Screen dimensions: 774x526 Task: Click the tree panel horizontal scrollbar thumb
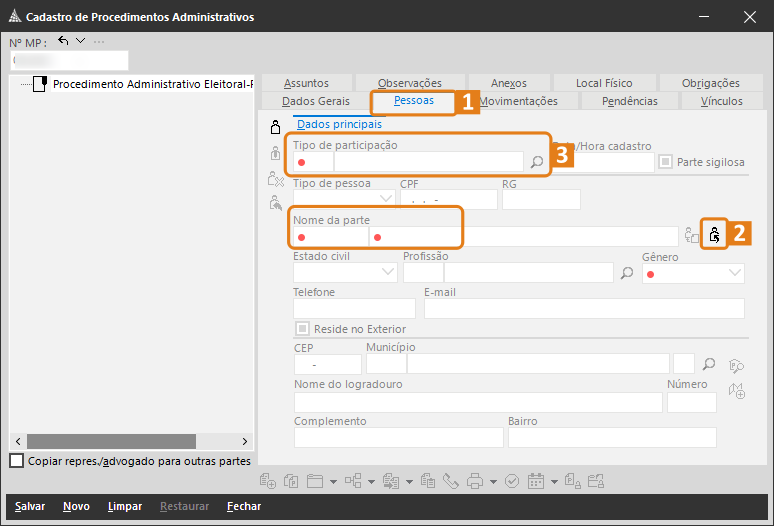tap(111, 441)
